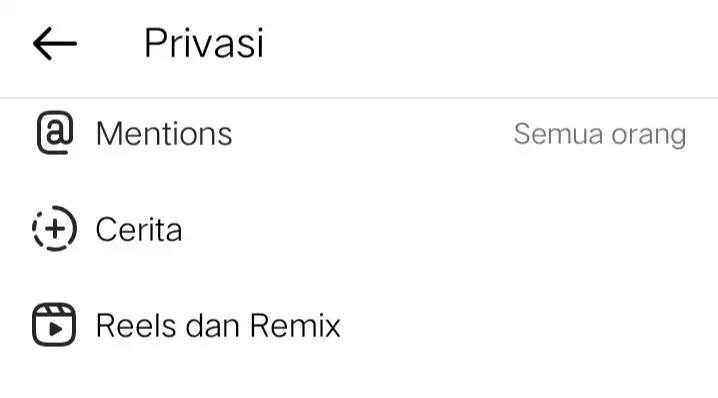Choose the story (Cerita) option icon
This screenshot has height=398, width=718.
point(54,229)
